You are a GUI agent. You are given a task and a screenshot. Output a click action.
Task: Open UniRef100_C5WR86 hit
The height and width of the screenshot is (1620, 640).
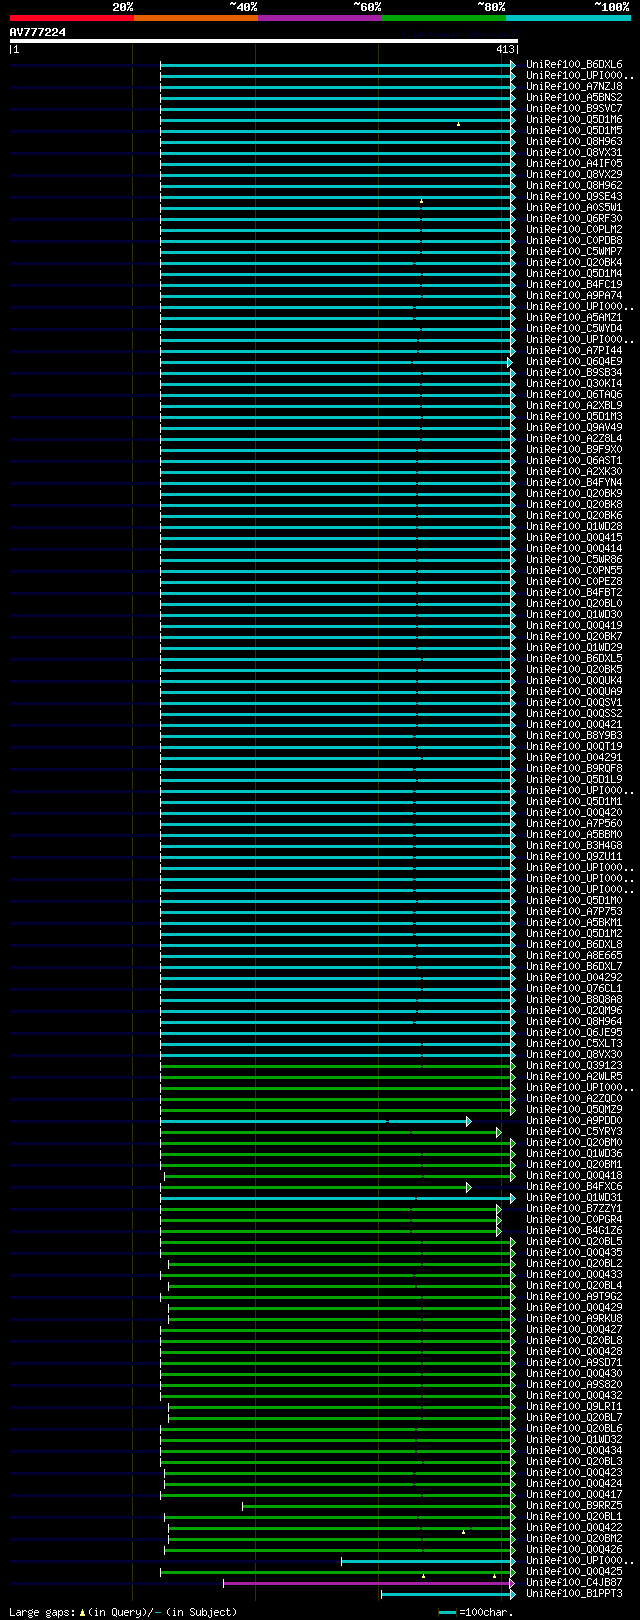pos(574,560)
